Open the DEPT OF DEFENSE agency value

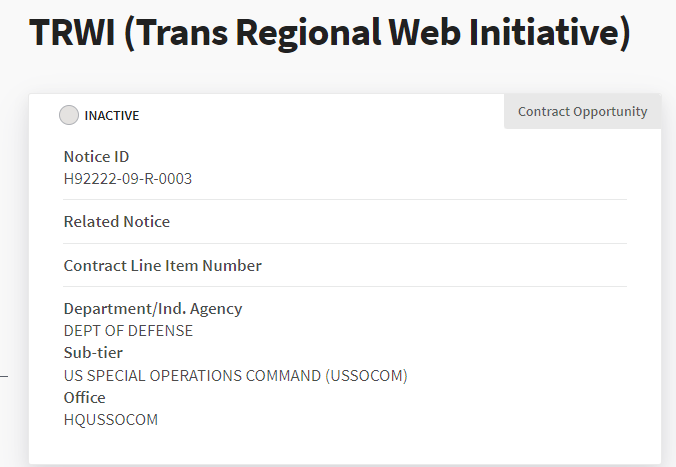tap(128, 331)
